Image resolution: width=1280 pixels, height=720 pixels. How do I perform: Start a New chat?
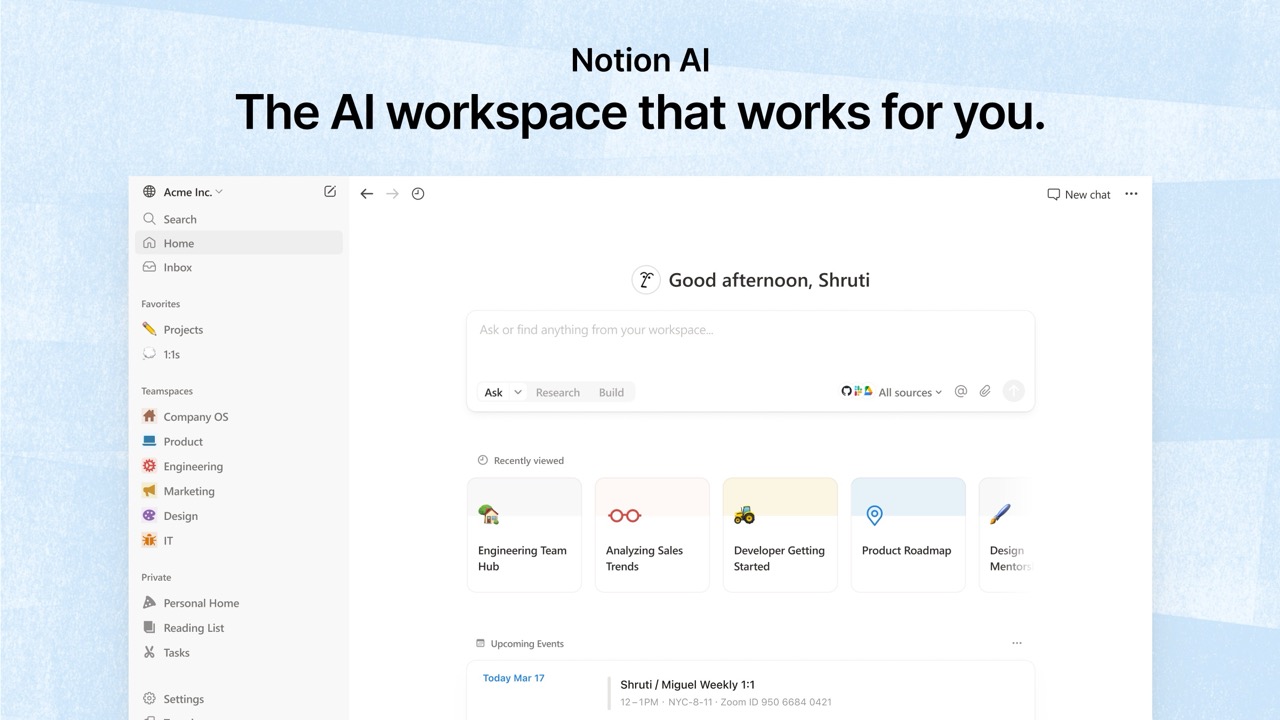pos(1078,194)
